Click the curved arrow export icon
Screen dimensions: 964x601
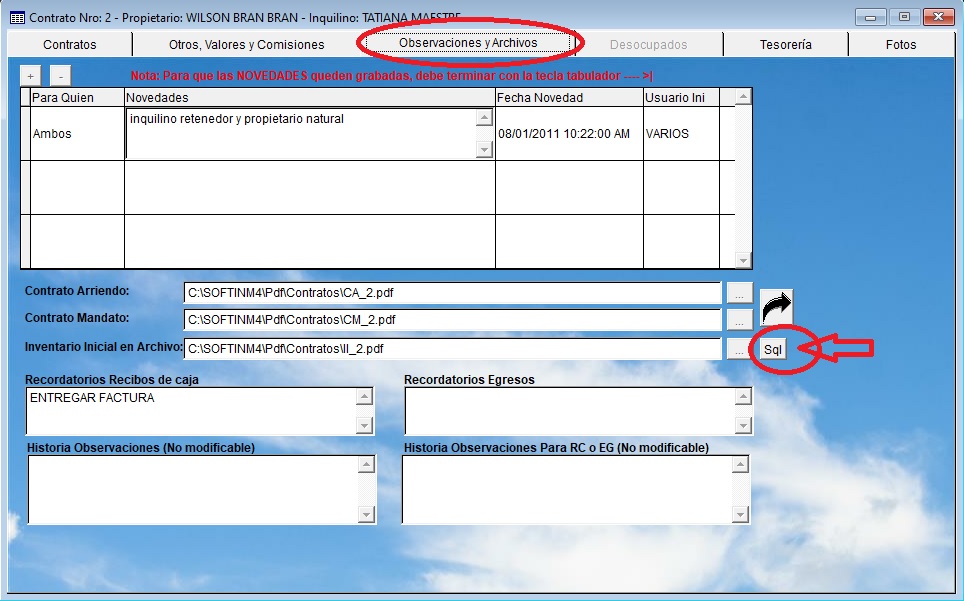click(x=776, y=306)
